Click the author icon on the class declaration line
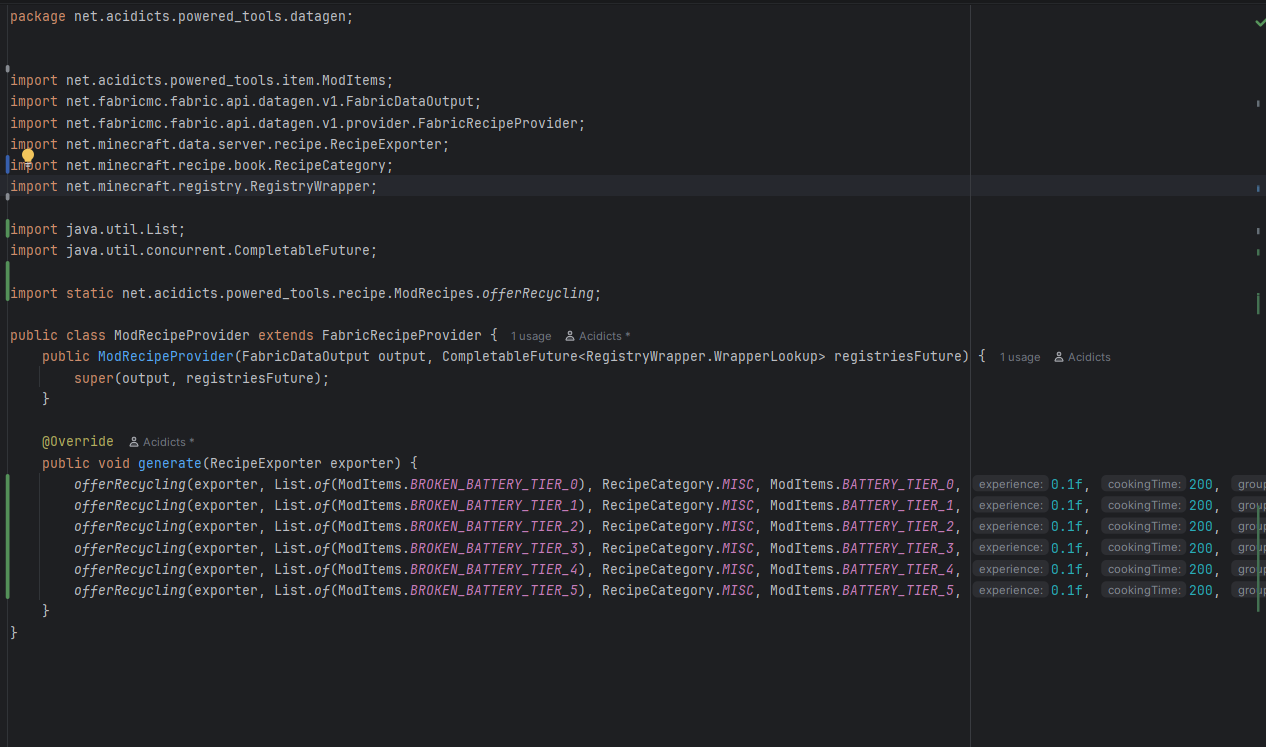 [570, 336]
